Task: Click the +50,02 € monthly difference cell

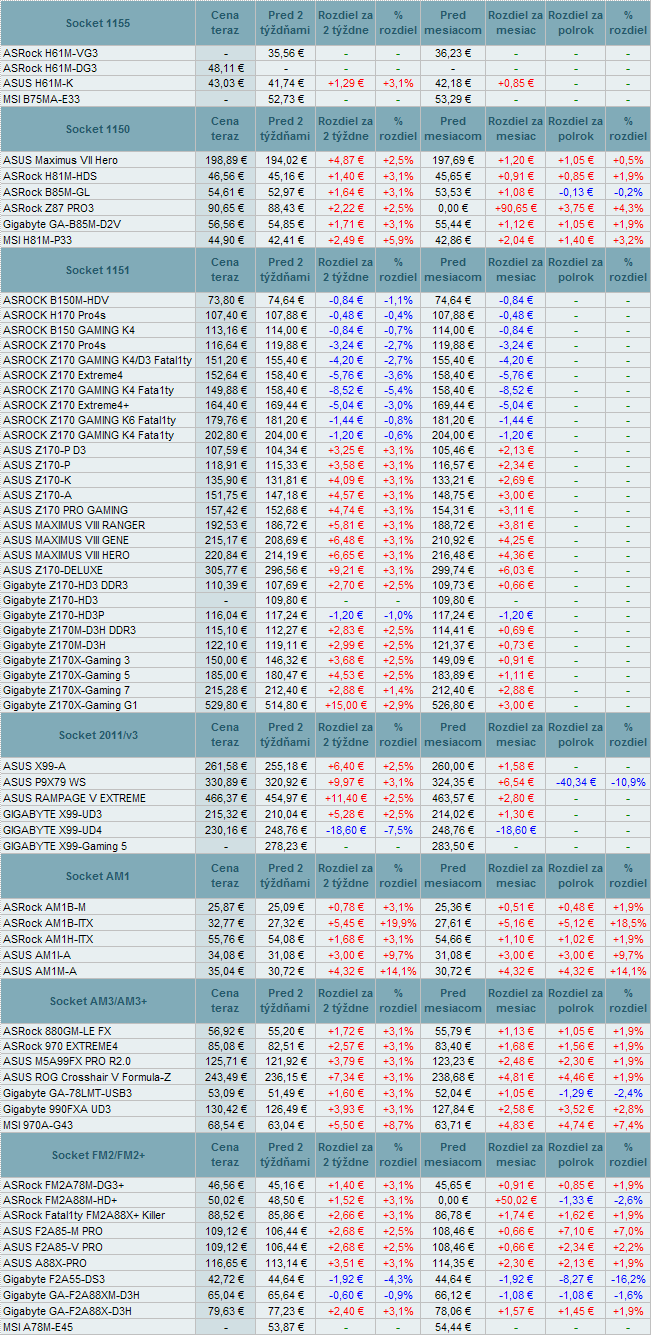Action: (516, 1199)
